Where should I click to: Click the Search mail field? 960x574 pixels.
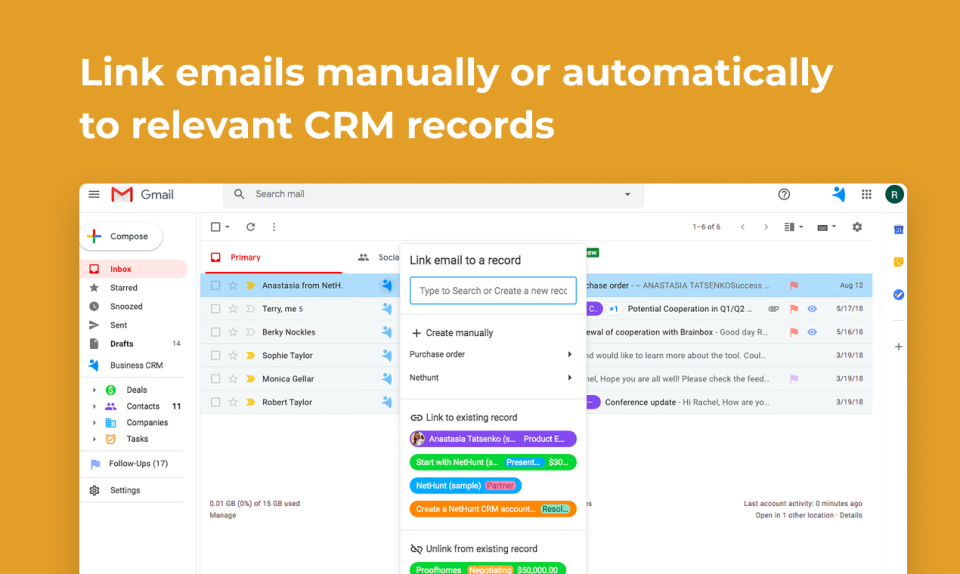pos(433,195)
